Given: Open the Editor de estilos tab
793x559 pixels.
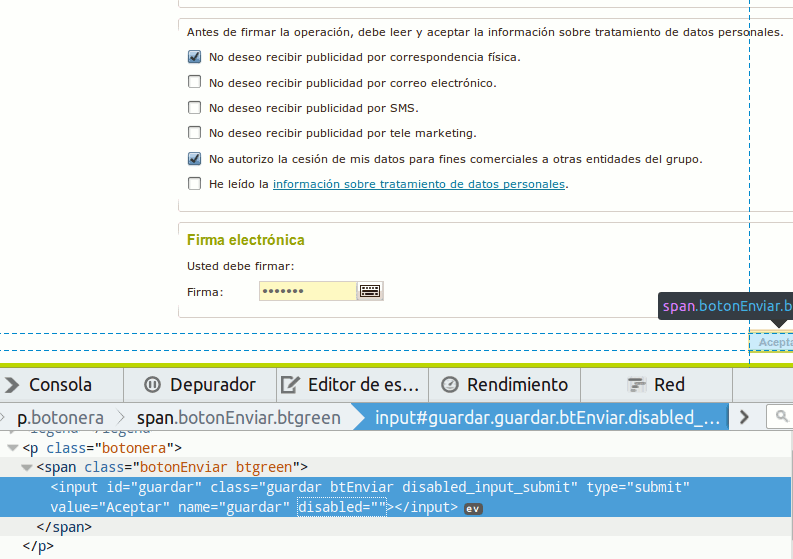Looking at the screenshot, I should 351,385.
